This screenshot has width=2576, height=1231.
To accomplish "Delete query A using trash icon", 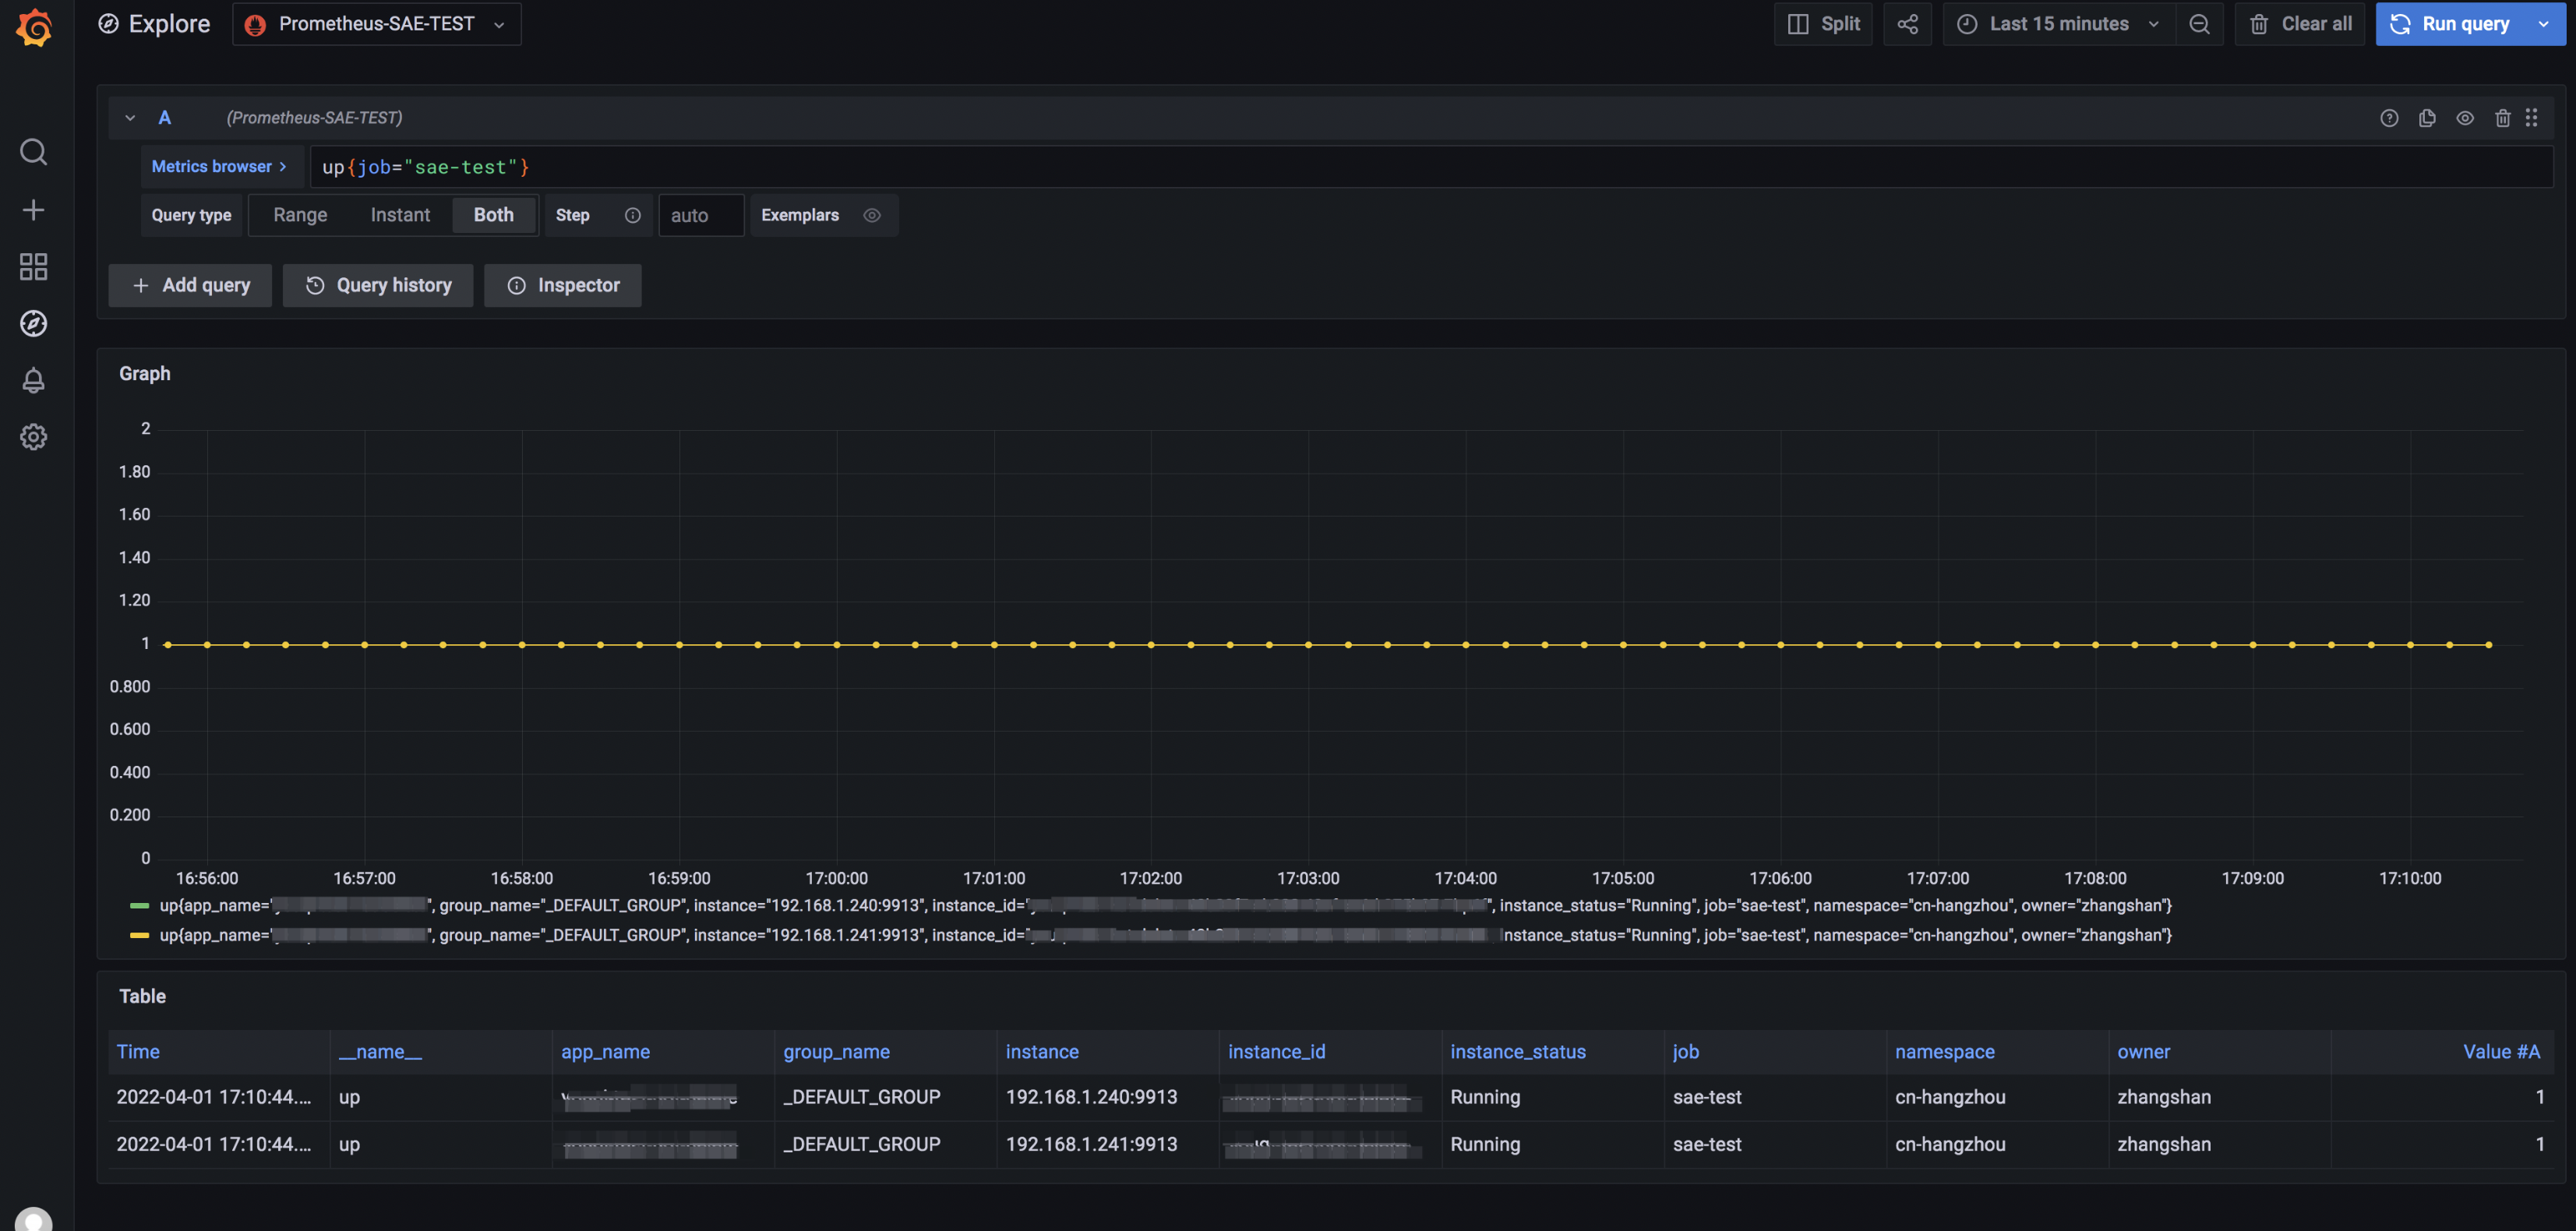I will pyautogui.click(x=2502, y=118).
